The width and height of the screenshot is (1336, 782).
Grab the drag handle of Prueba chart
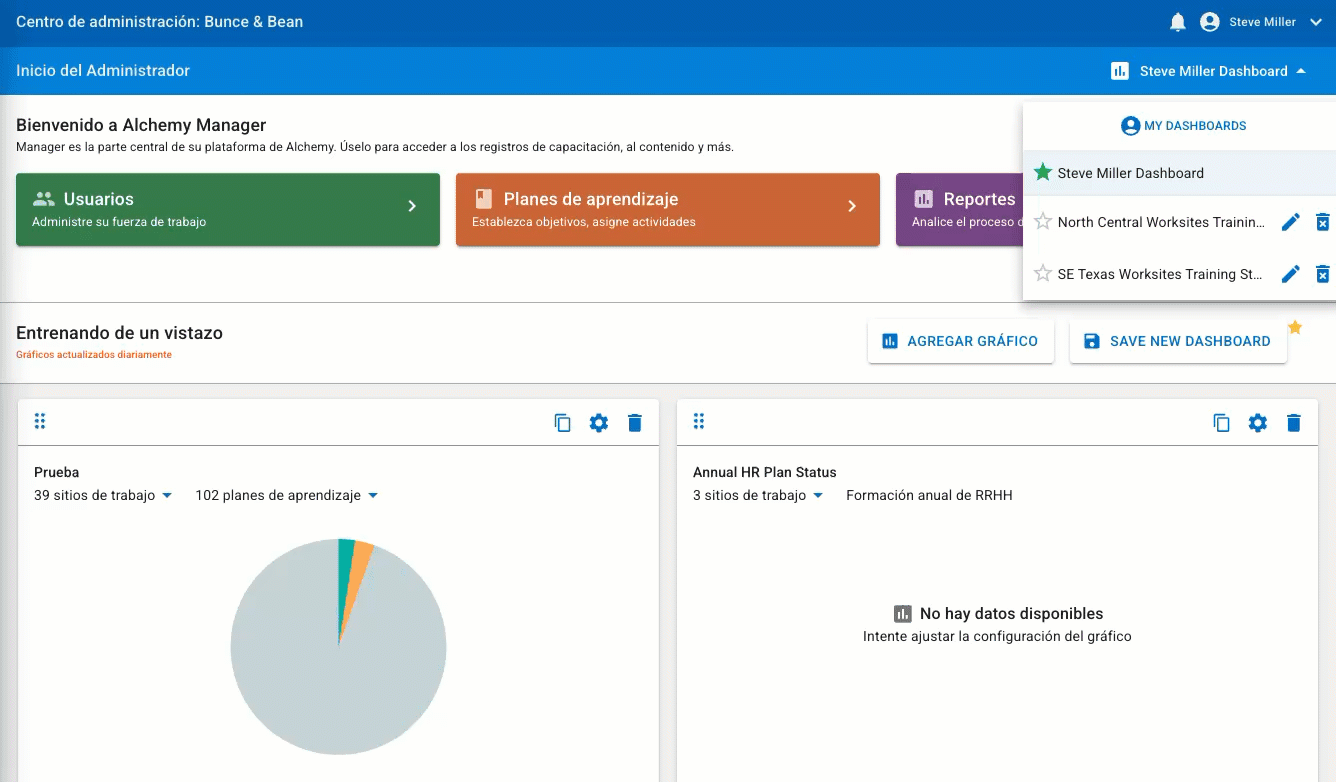(x=40, y=421)
